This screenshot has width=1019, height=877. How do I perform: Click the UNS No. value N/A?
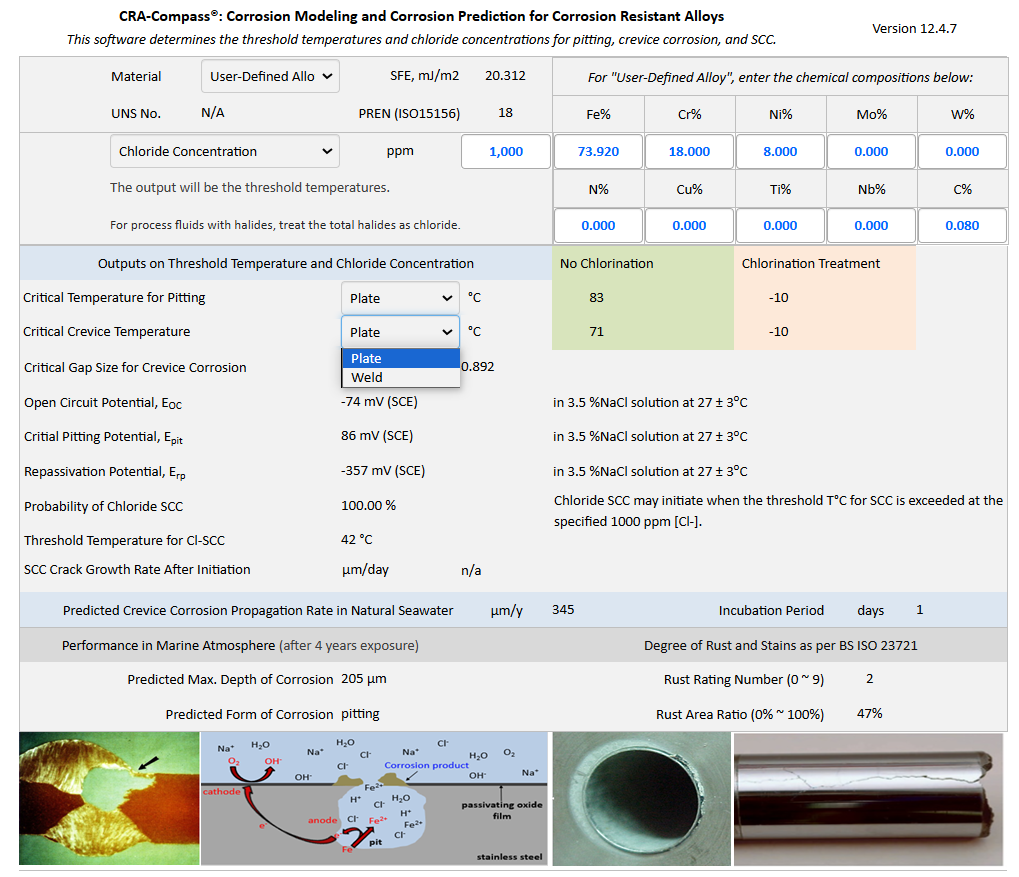click(x=213, y=112)
